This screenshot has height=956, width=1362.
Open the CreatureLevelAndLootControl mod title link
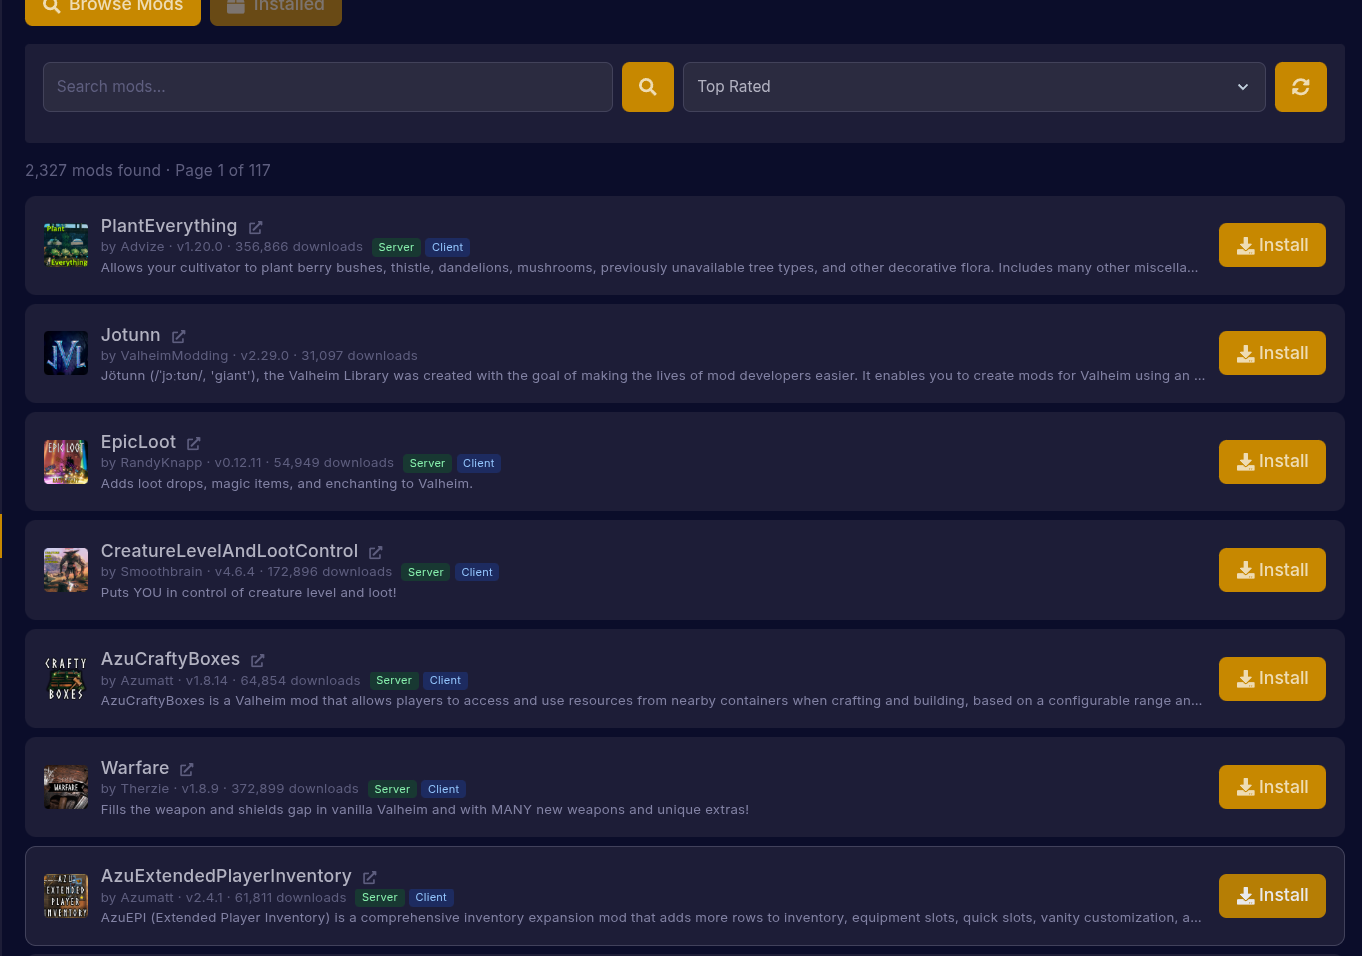pyautogui.click(x=229, y=551)
